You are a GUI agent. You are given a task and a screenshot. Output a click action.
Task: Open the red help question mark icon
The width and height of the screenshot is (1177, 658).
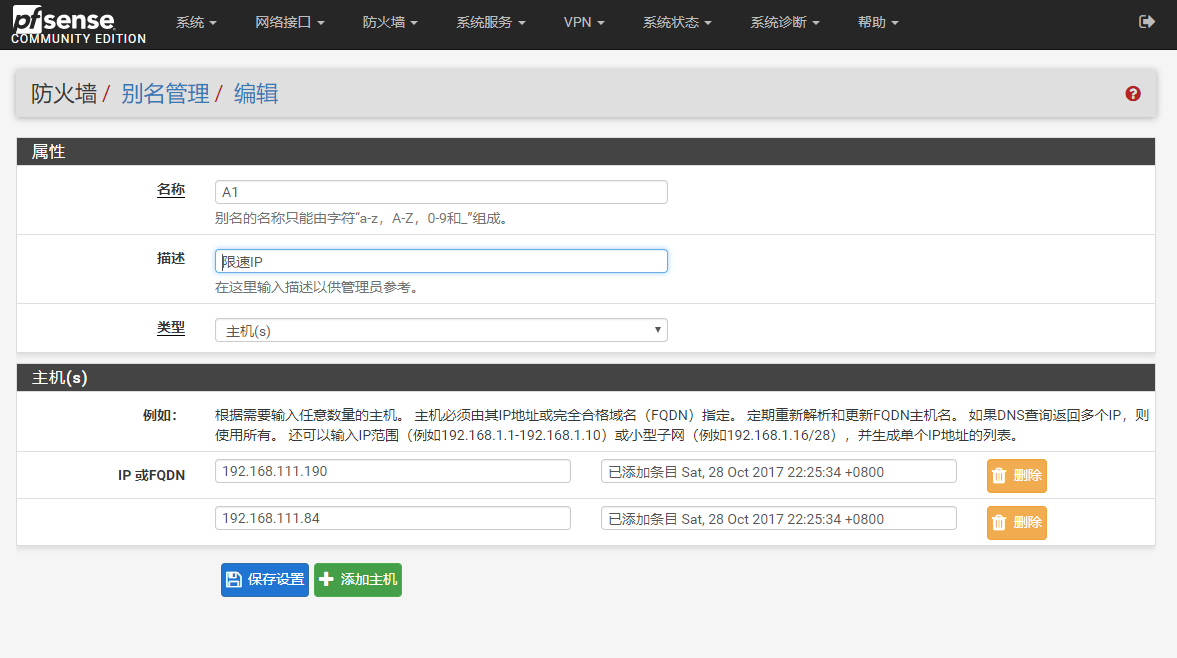coord(1133,94)
